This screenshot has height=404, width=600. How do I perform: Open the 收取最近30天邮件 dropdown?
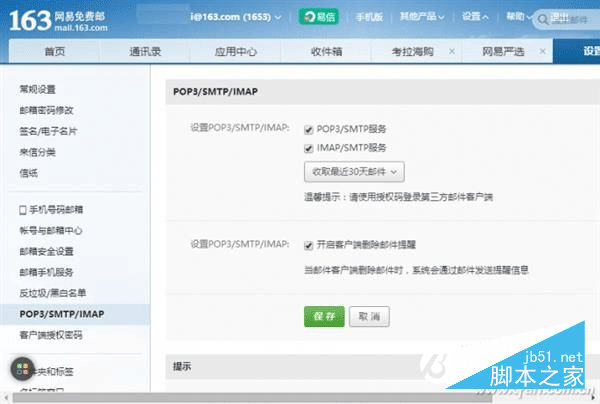(x=354, y=172)
